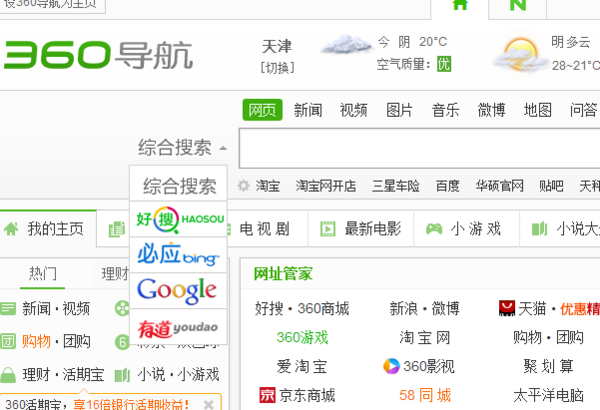This screenshot has width=600, height=410.
Task: Open the green N browser tab icon
Action: (518, 5)
